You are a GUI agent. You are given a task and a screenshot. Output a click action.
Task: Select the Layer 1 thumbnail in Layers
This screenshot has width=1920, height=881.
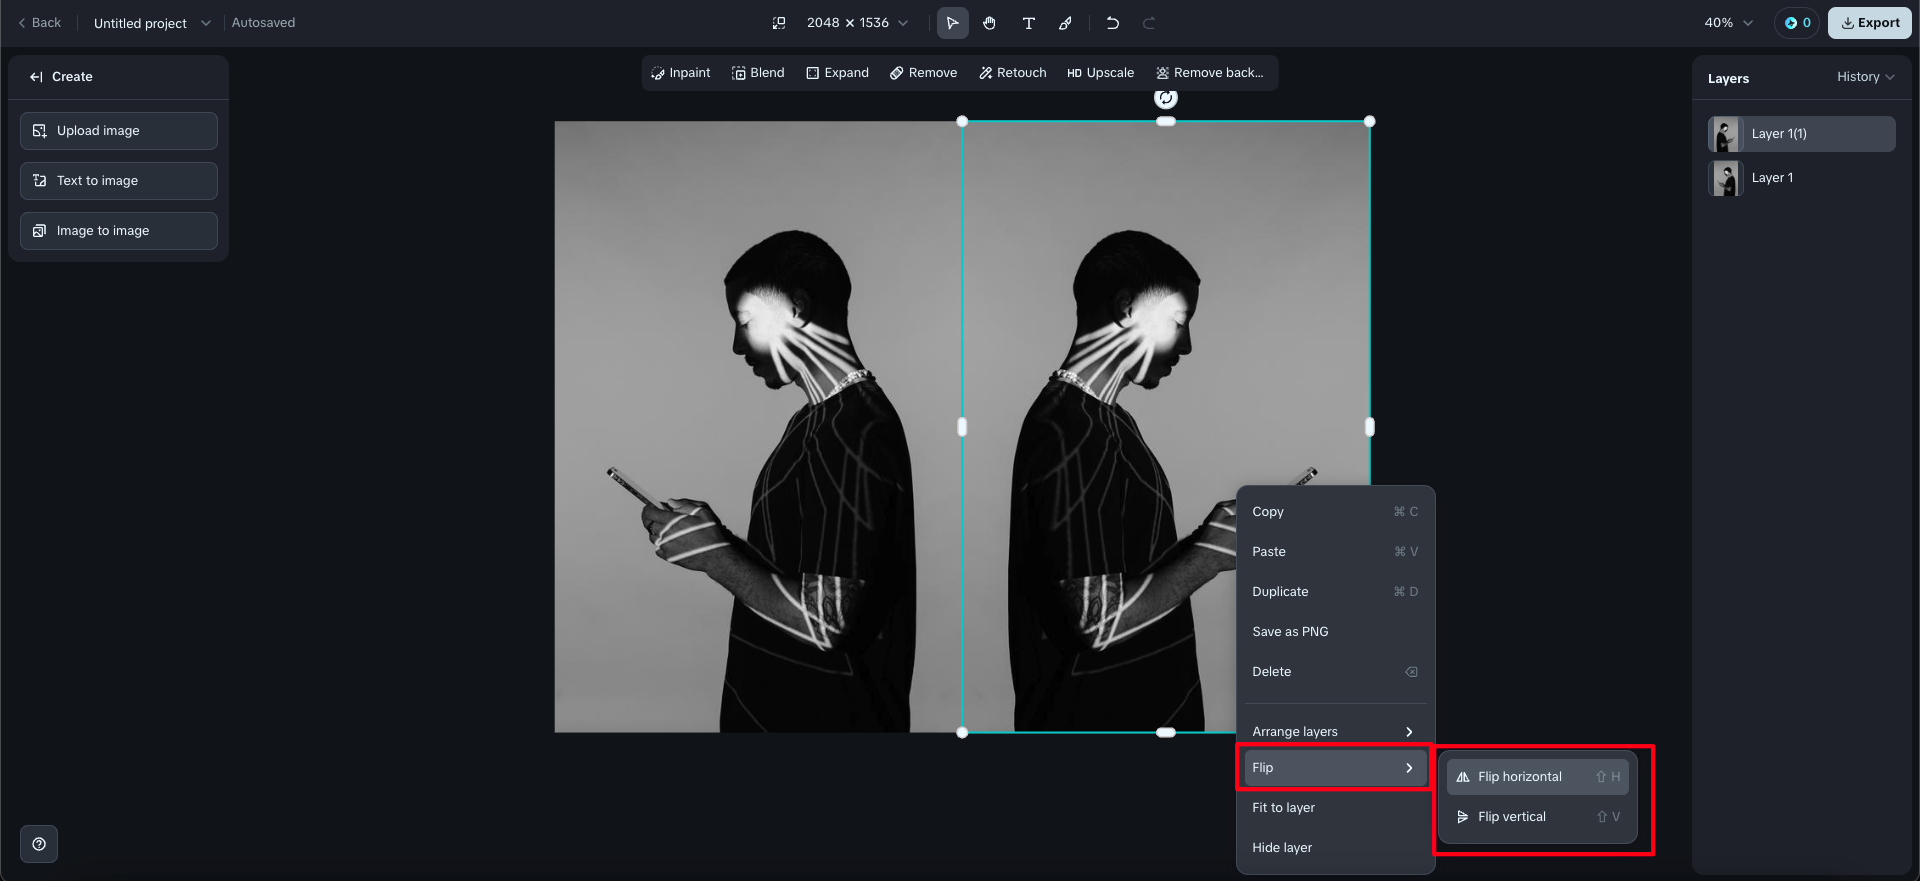pyautogui.click(x=1726, y=178)
